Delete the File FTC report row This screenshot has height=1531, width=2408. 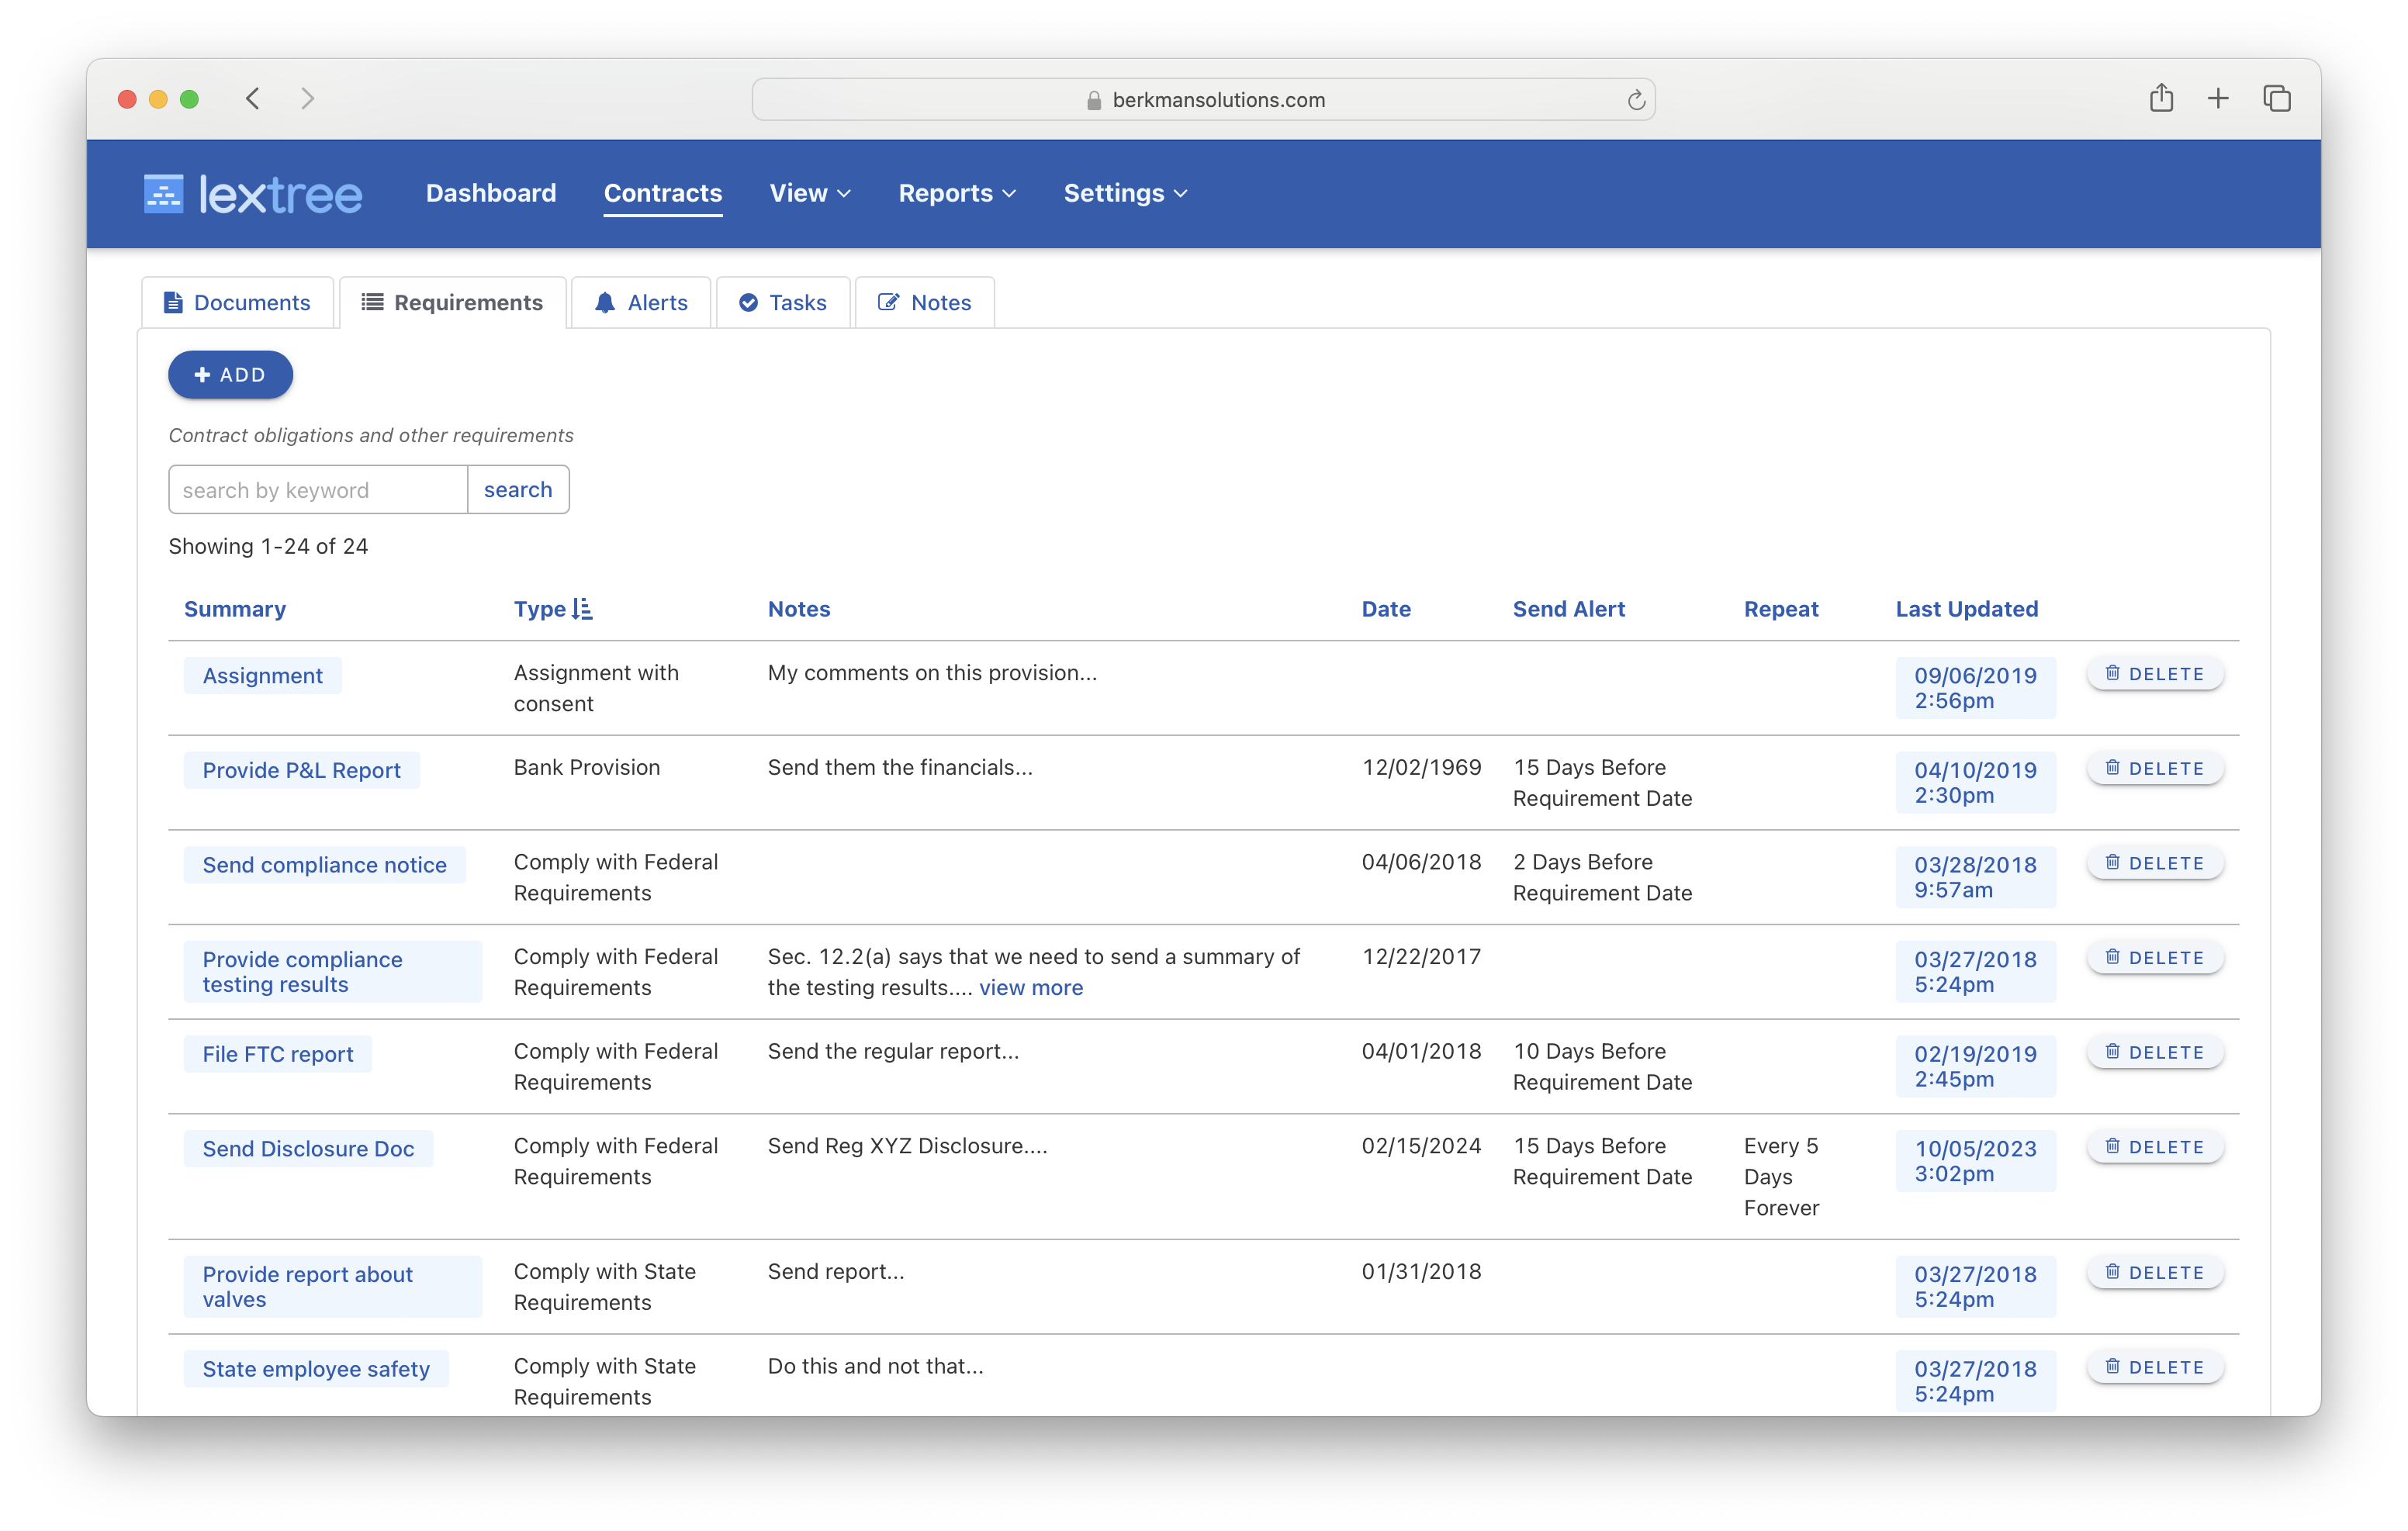point(2155,1052)
